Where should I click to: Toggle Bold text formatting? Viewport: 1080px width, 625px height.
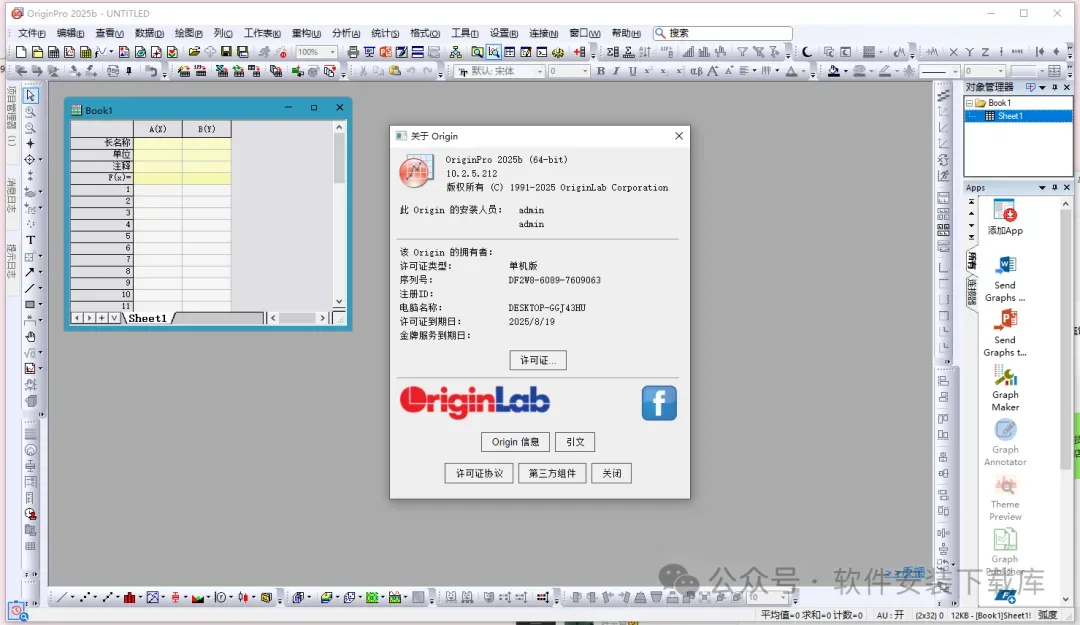click(x=601, y=71)
